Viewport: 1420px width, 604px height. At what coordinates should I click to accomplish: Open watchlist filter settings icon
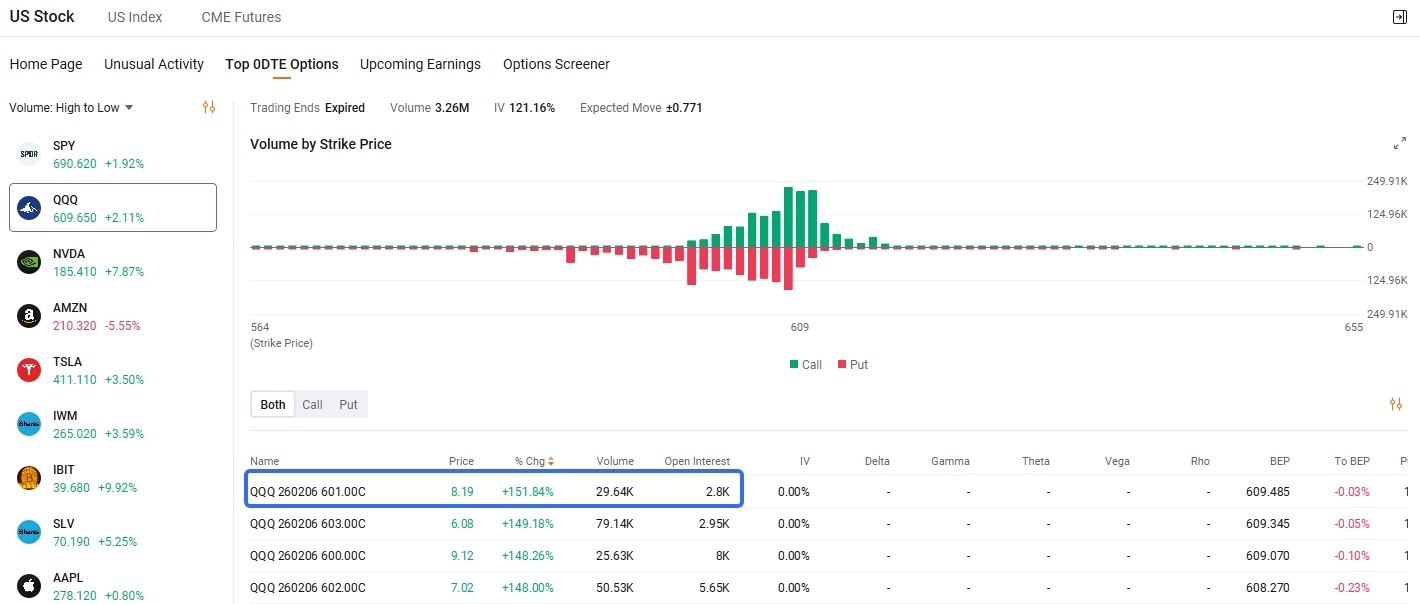coord(209,107)
